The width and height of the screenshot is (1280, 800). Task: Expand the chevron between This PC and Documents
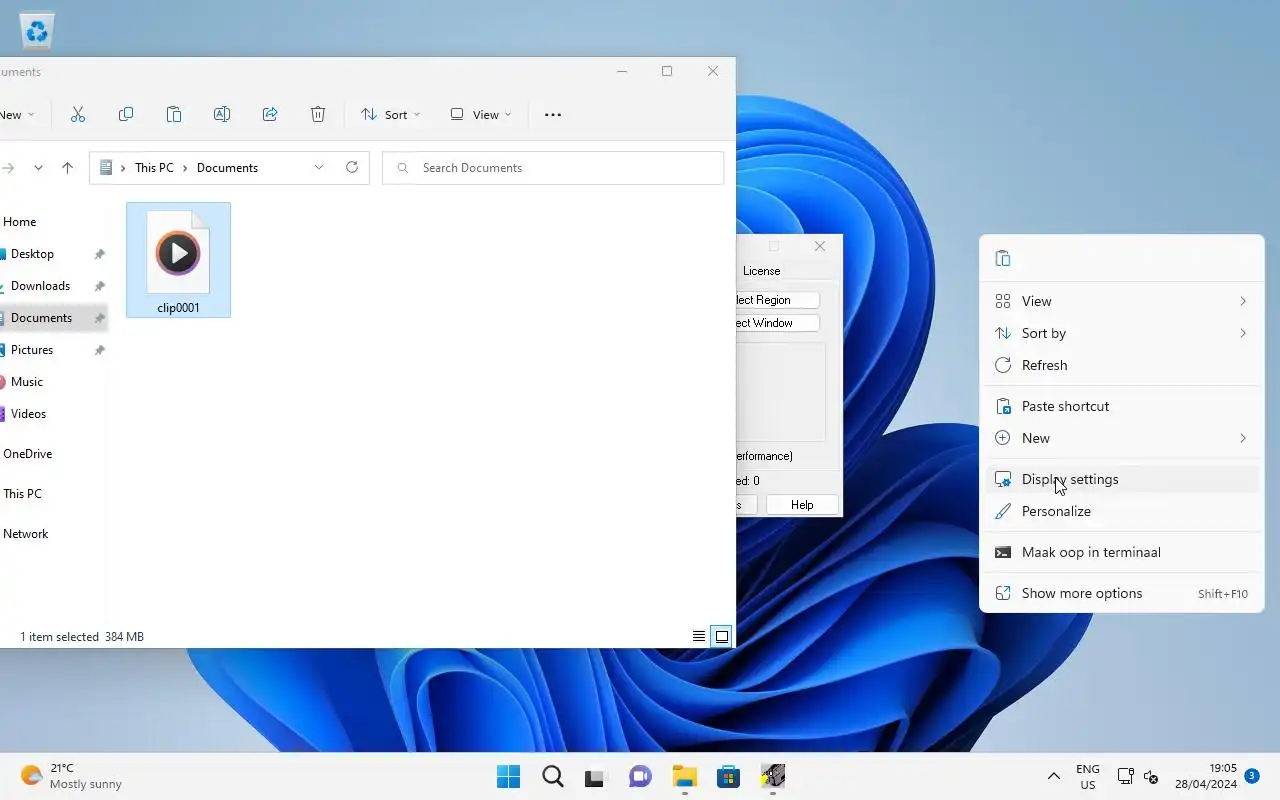point(185,168)
